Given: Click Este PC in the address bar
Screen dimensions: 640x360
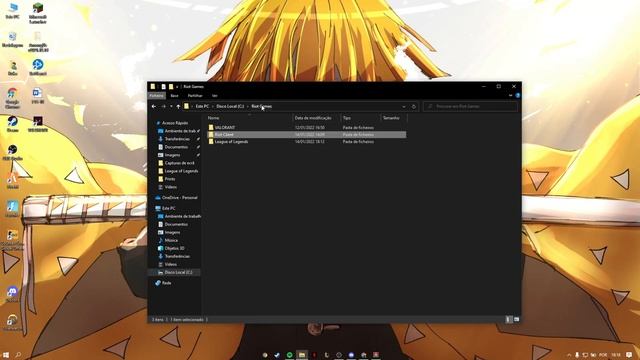Looking at the screenshot, I should point(202,106).
